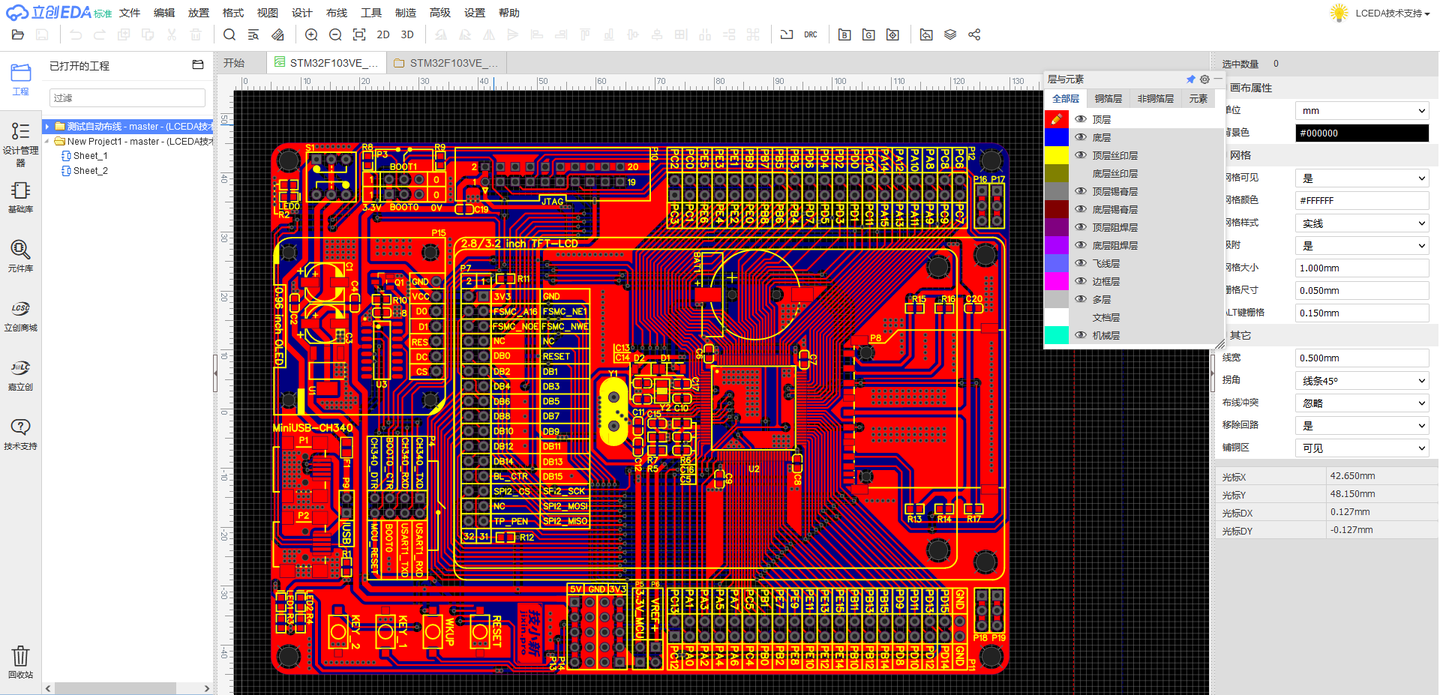Click LCEDA技术支持 account button
This screenshot has width=1440, height=695.
(x=1389, y=13)
